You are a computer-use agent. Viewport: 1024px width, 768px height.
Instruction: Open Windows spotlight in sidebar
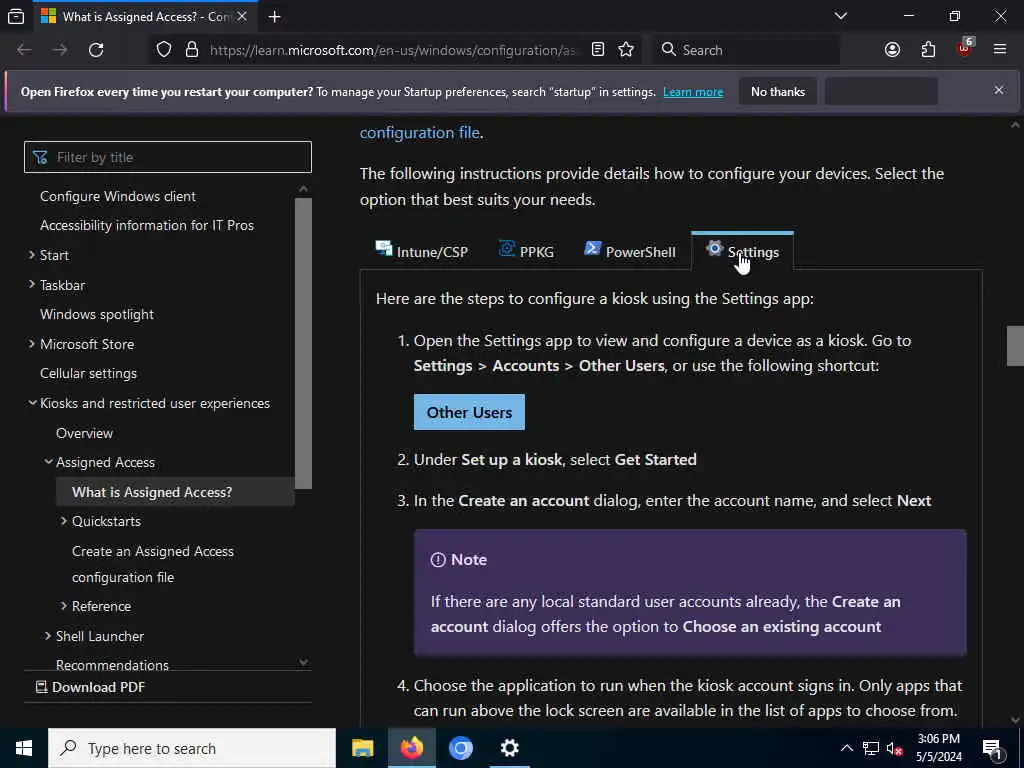97,314
